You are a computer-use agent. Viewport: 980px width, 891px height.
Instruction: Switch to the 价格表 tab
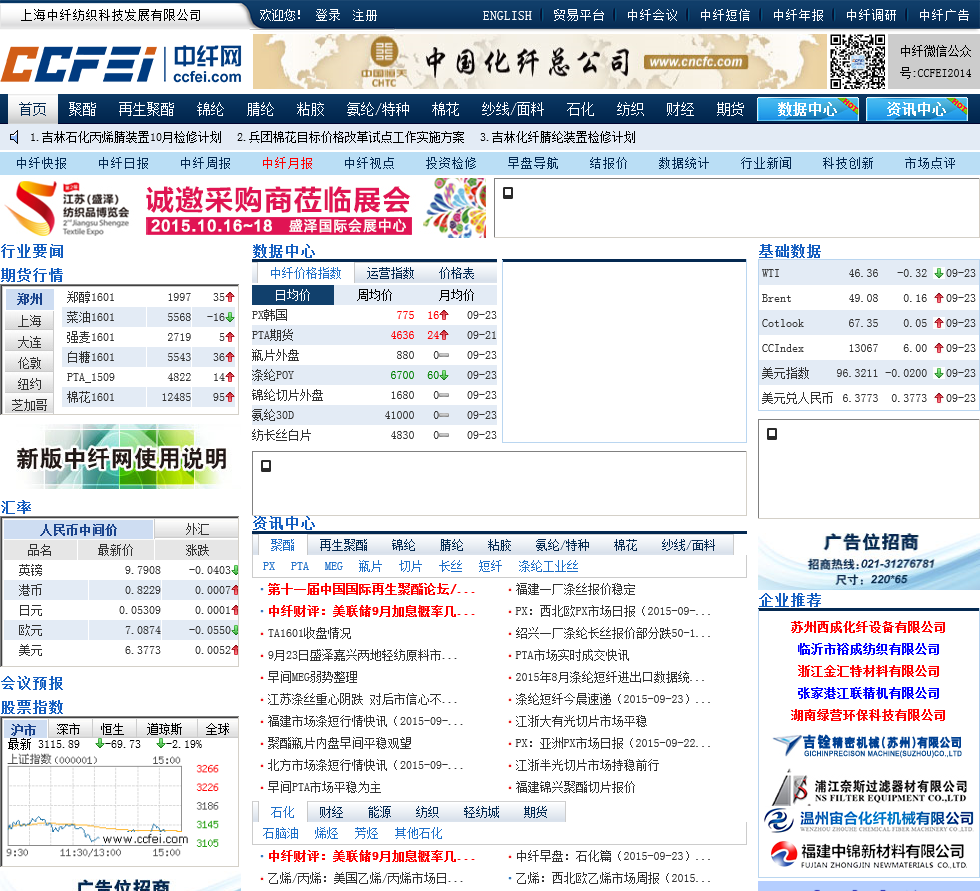coord(456,273)
